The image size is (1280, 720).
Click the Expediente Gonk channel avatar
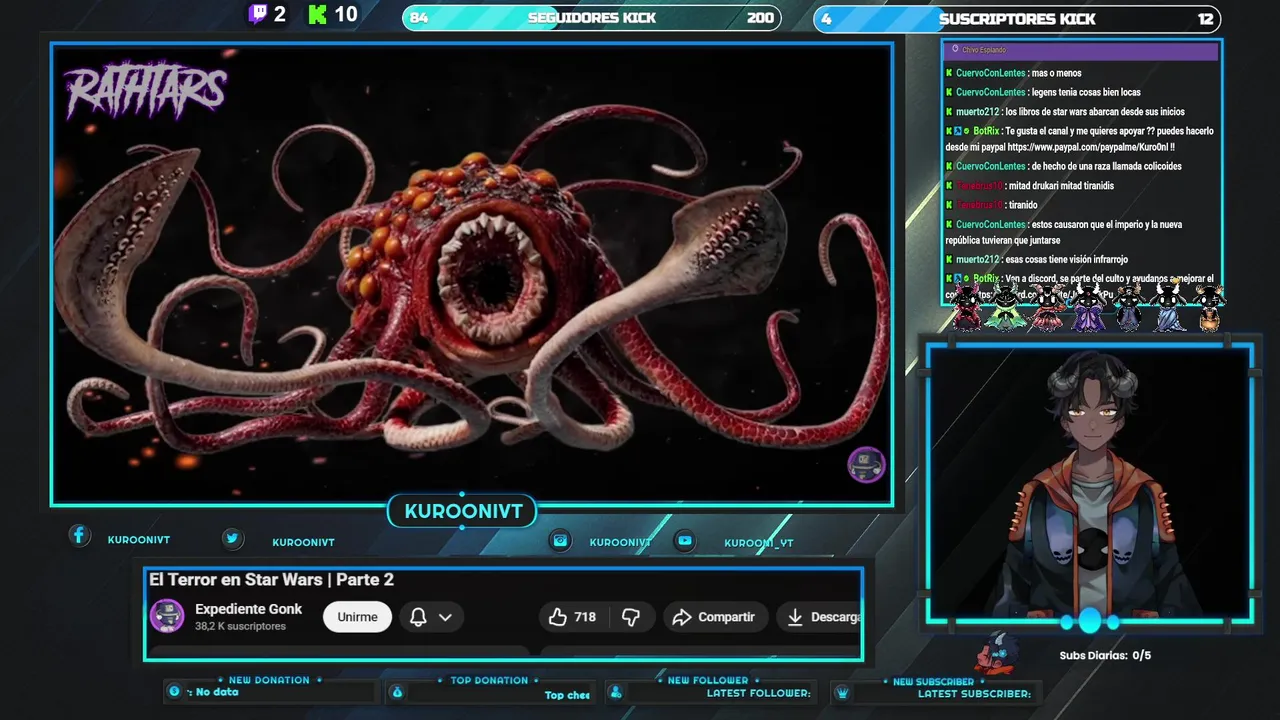click(x=167, y=616)
